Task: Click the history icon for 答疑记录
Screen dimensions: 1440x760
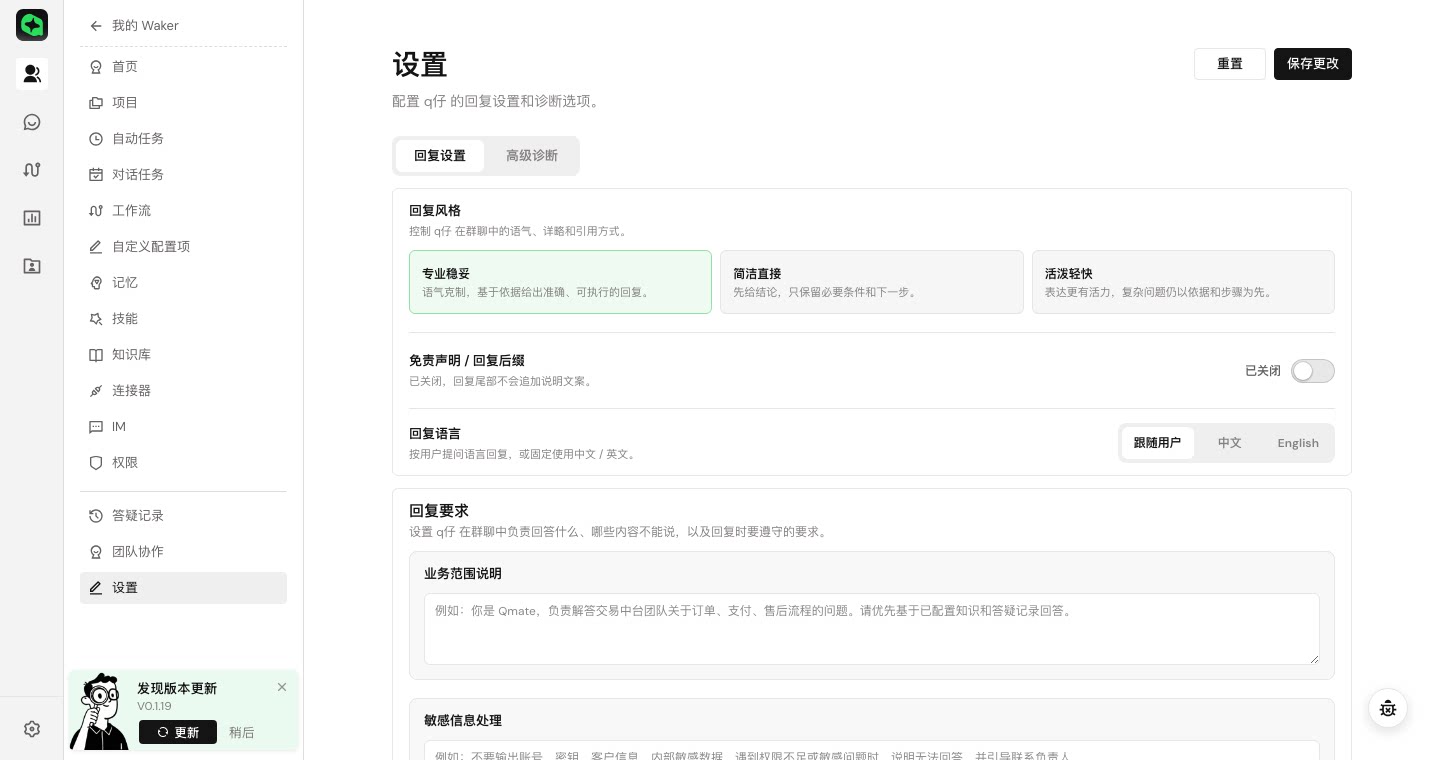Action: coord(96,516)
